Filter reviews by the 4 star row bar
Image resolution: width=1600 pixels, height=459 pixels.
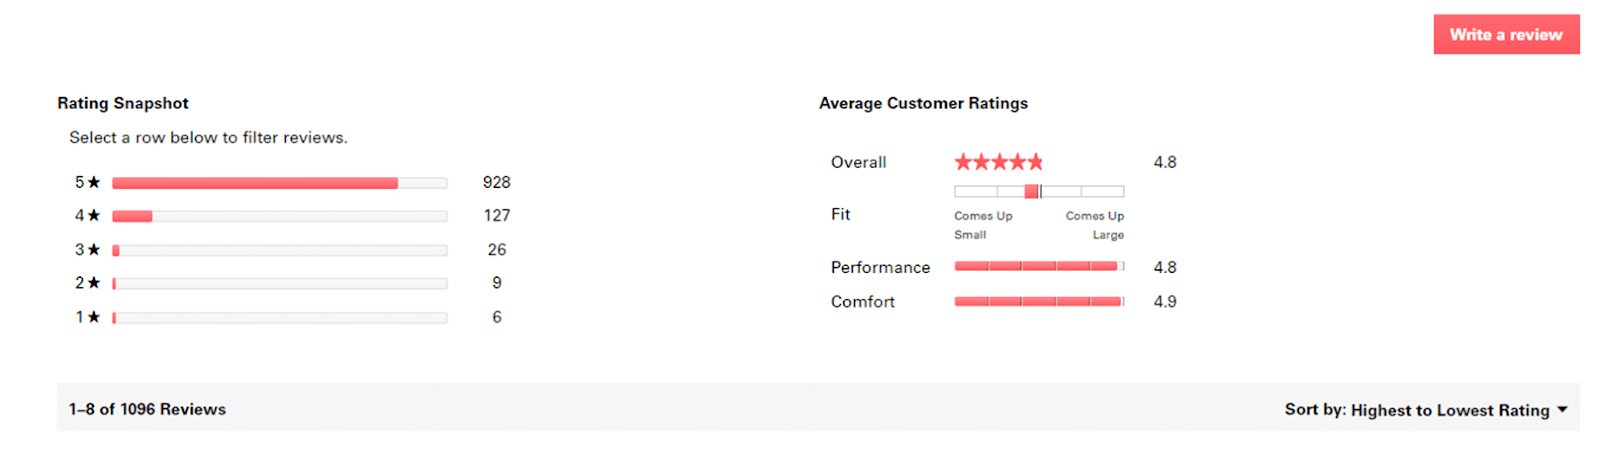pyautogui.click(x=279, y=216)
